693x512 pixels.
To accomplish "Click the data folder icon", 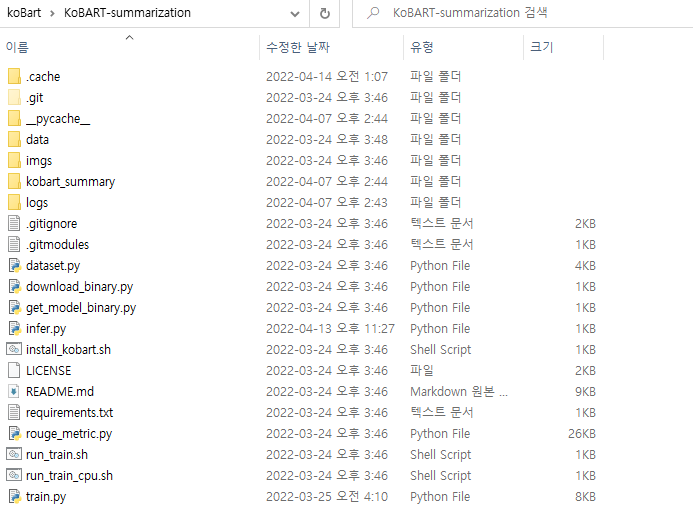I will coord(14,139).
